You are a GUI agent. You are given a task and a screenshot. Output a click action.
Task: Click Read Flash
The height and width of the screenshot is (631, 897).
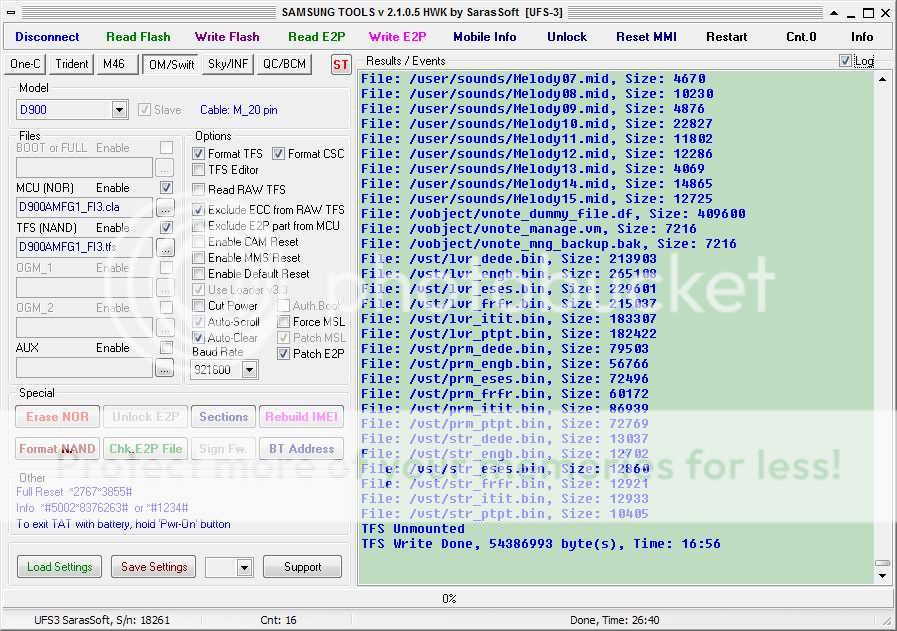pyautogui.click(x=138, y=37)
